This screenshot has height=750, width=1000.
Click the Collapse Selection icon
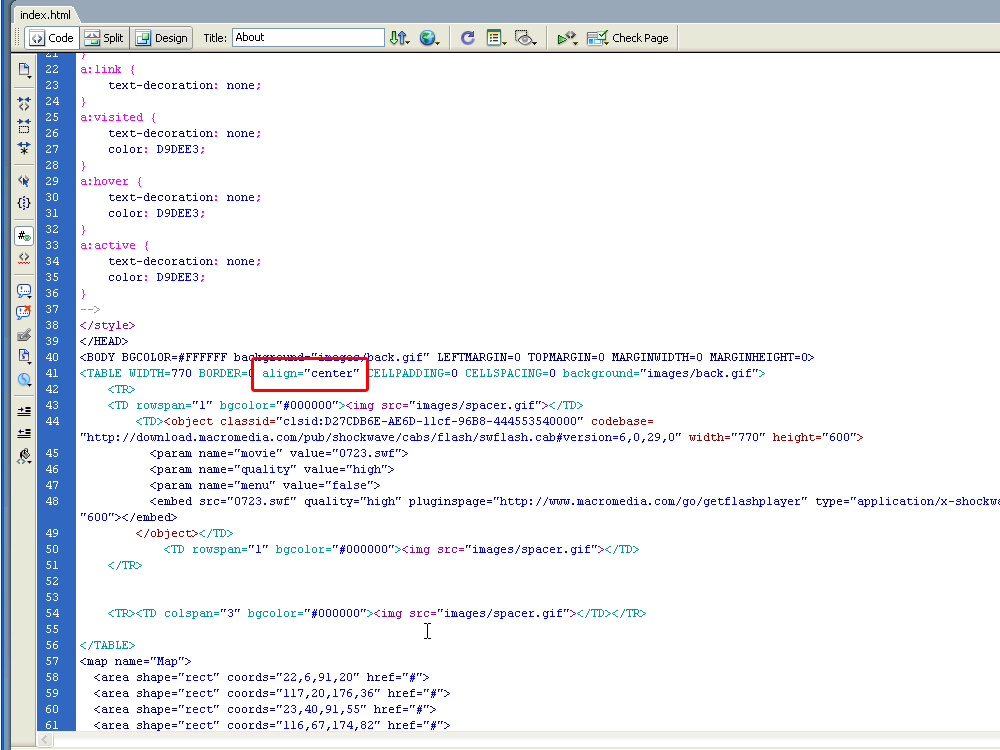click(24, 126)
